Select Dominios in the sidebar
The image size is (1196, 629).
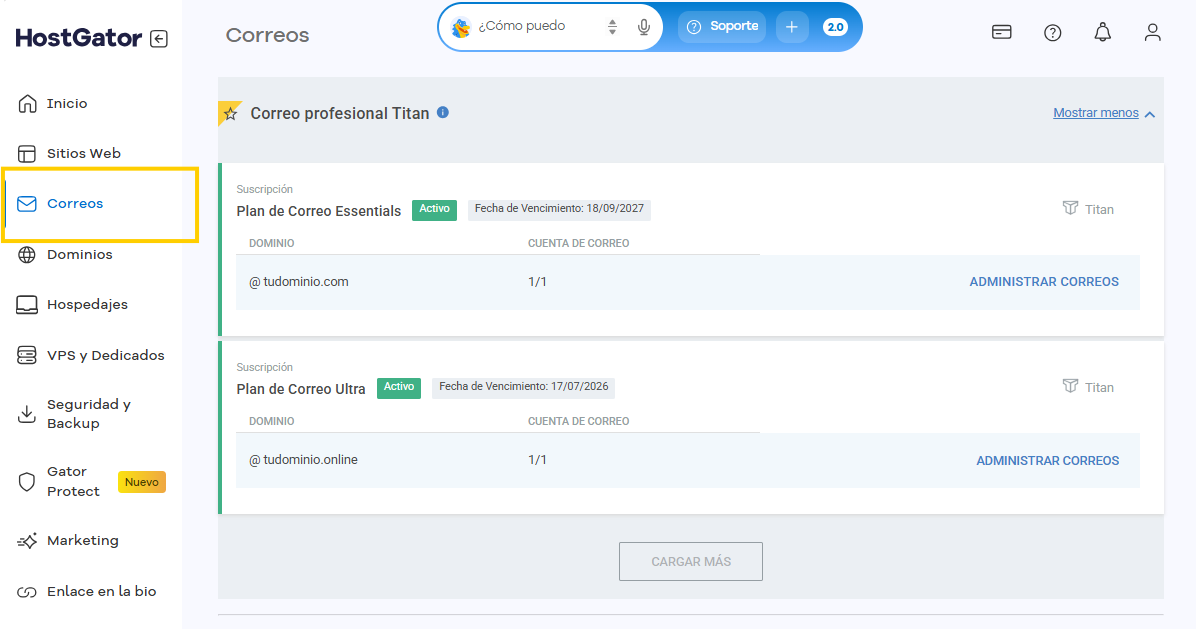[x=79, y=255]
